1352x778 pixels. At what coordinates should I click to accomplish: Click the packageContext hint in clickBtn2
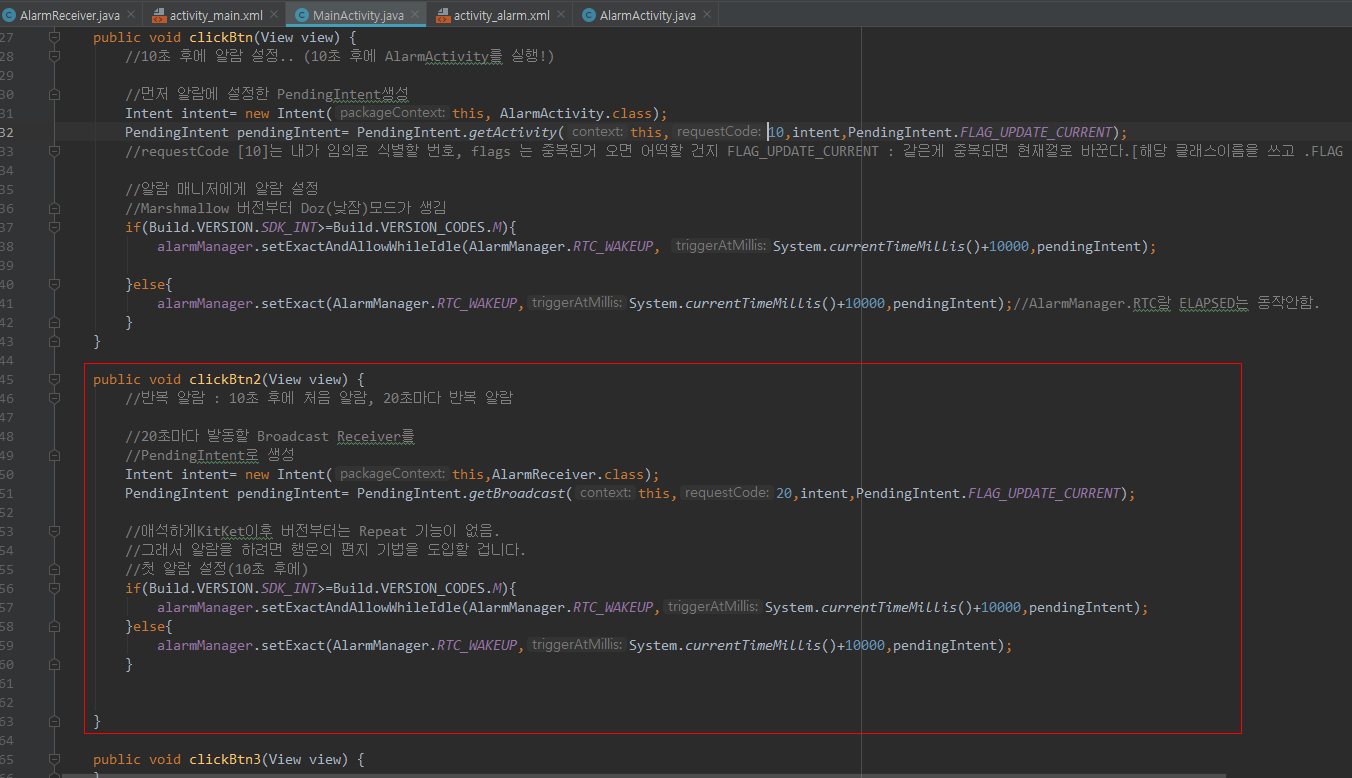pyautogui.click(x=391, y=474)
